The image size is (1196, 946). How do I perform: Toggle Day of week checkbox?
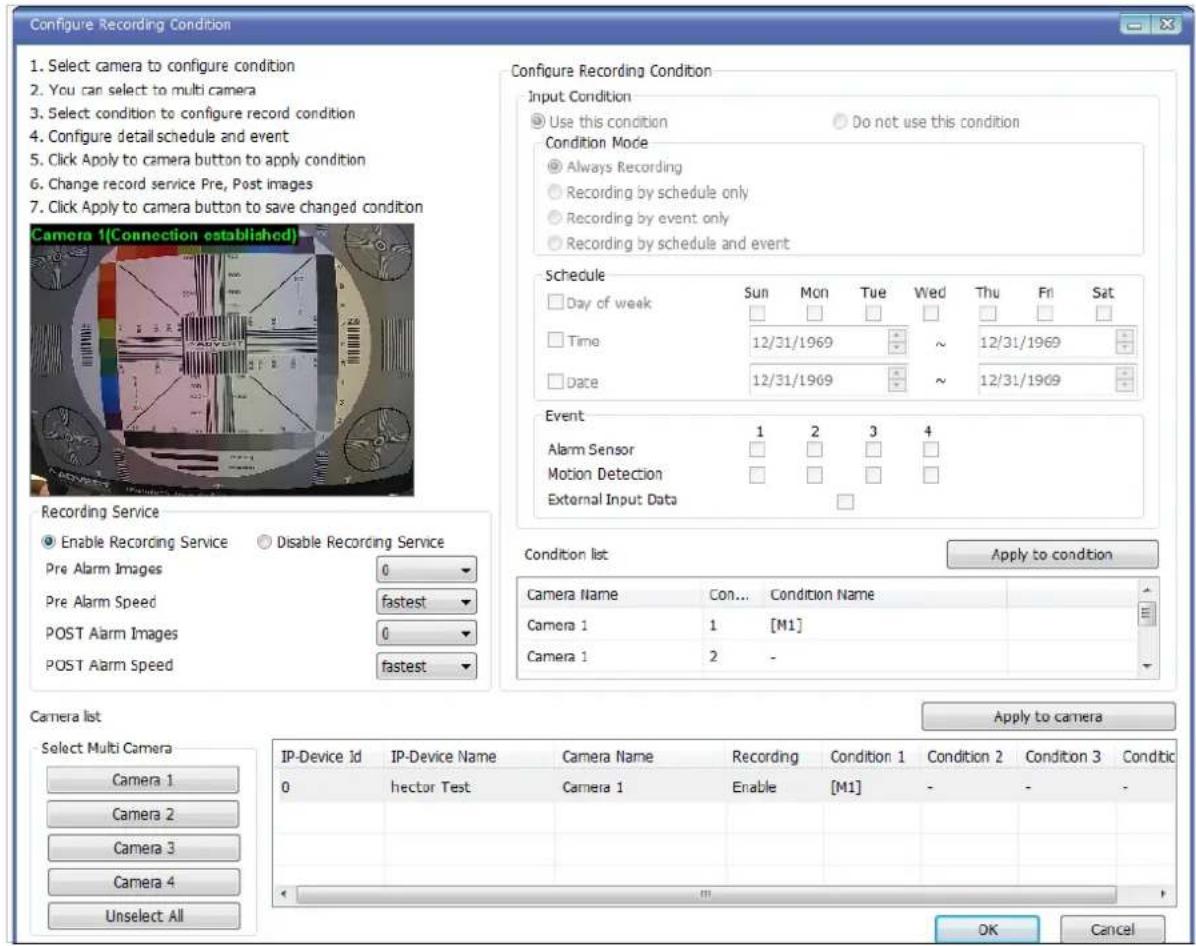tap(555, 302)
